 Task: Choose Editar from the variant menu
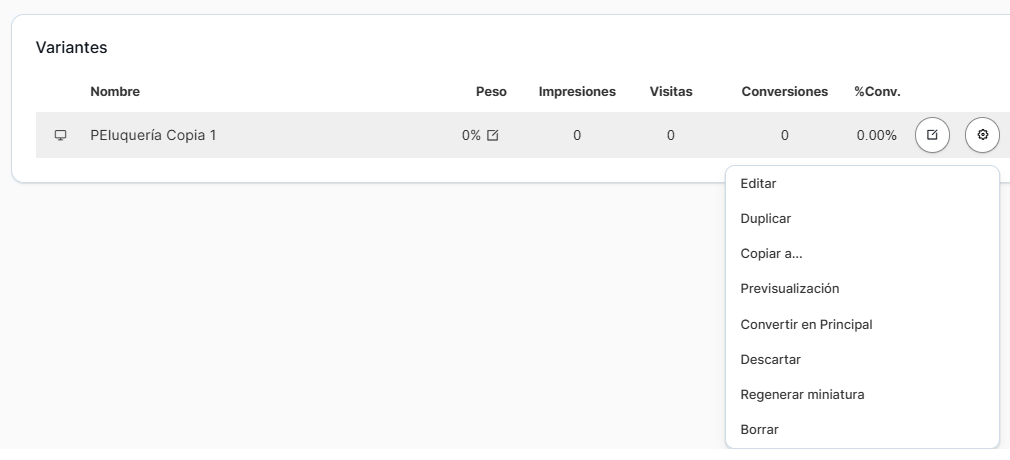(758, 183)
